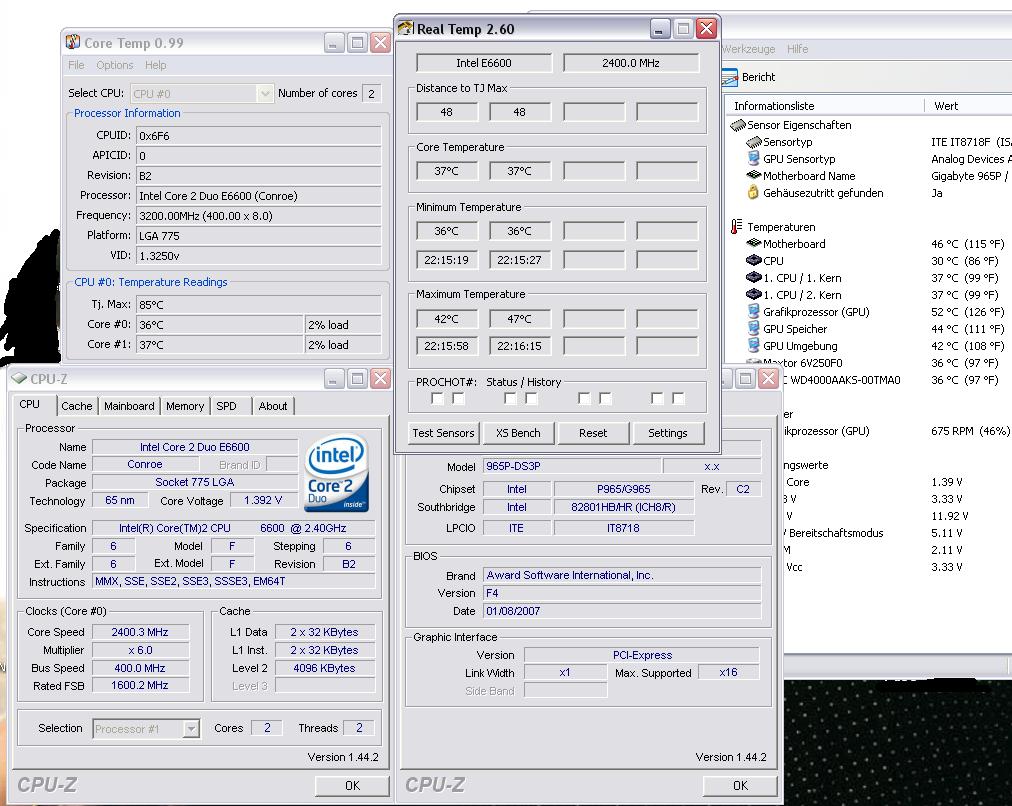
Task: Open Real Temp Settings
Action: point(668,433)
